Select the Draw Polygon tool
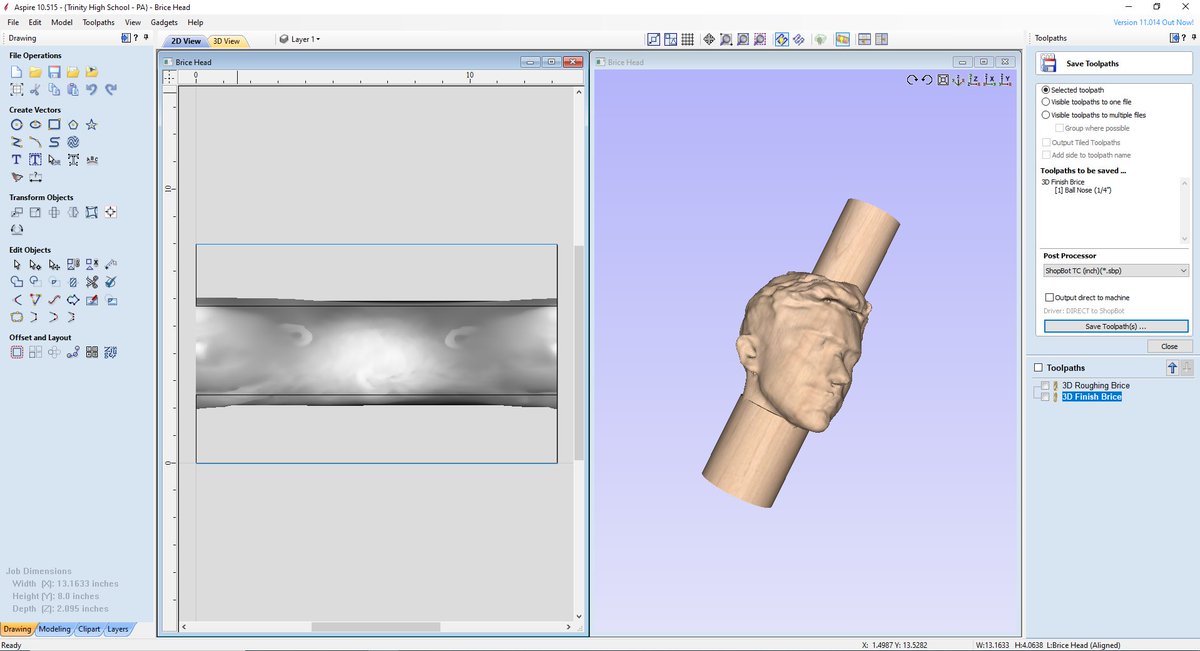 click(x=73, y=125)
